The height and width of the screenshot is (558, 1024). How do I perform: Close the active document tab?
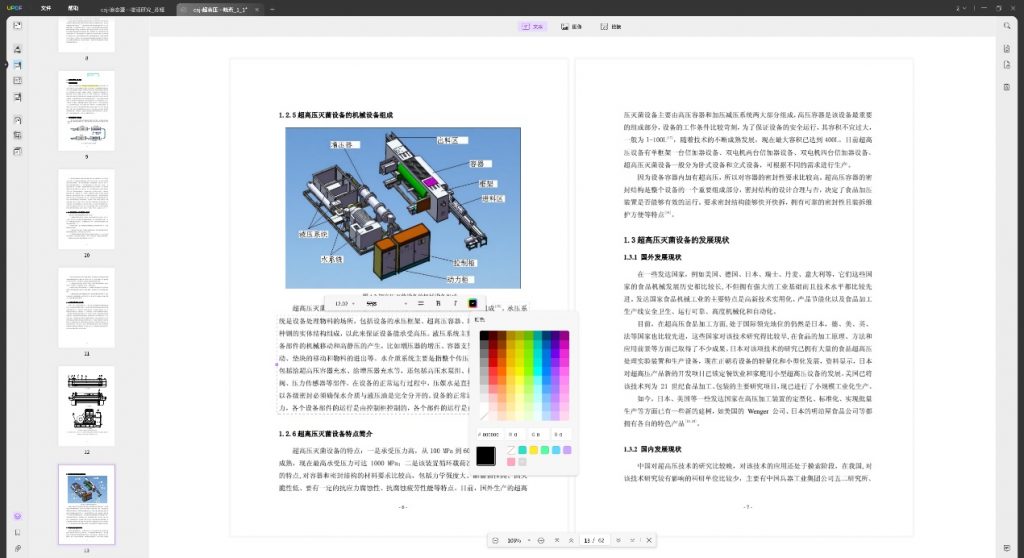(x=257, y=10)
